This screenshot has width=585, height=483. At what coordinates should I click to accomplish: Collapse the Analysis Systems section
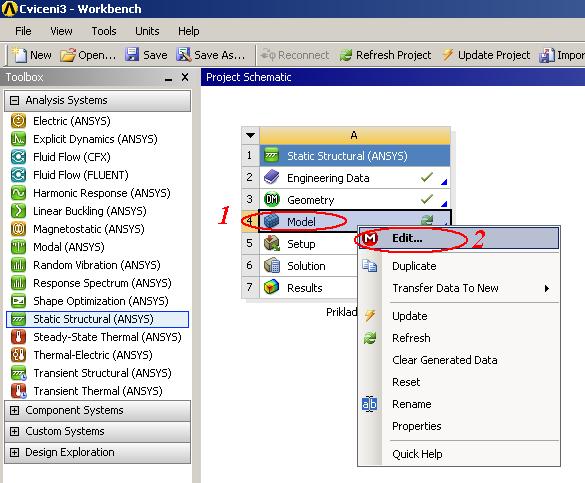(14, 100)
